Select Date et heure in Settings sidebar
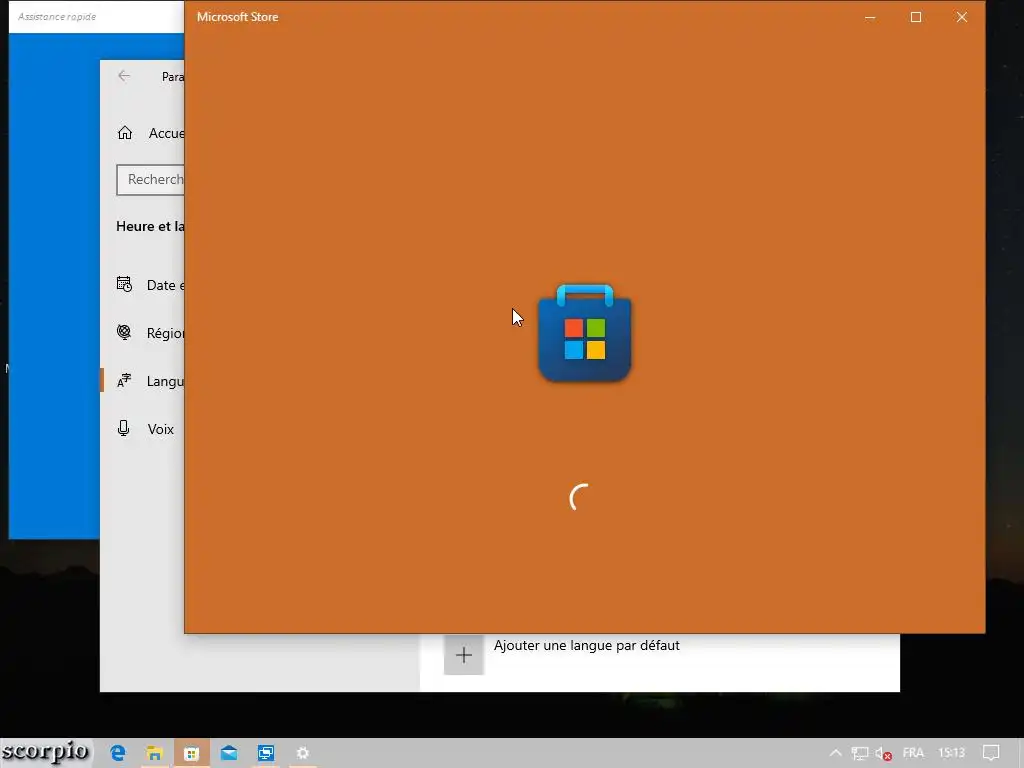This screenshot has height=768, width=1024. point(144,285)
